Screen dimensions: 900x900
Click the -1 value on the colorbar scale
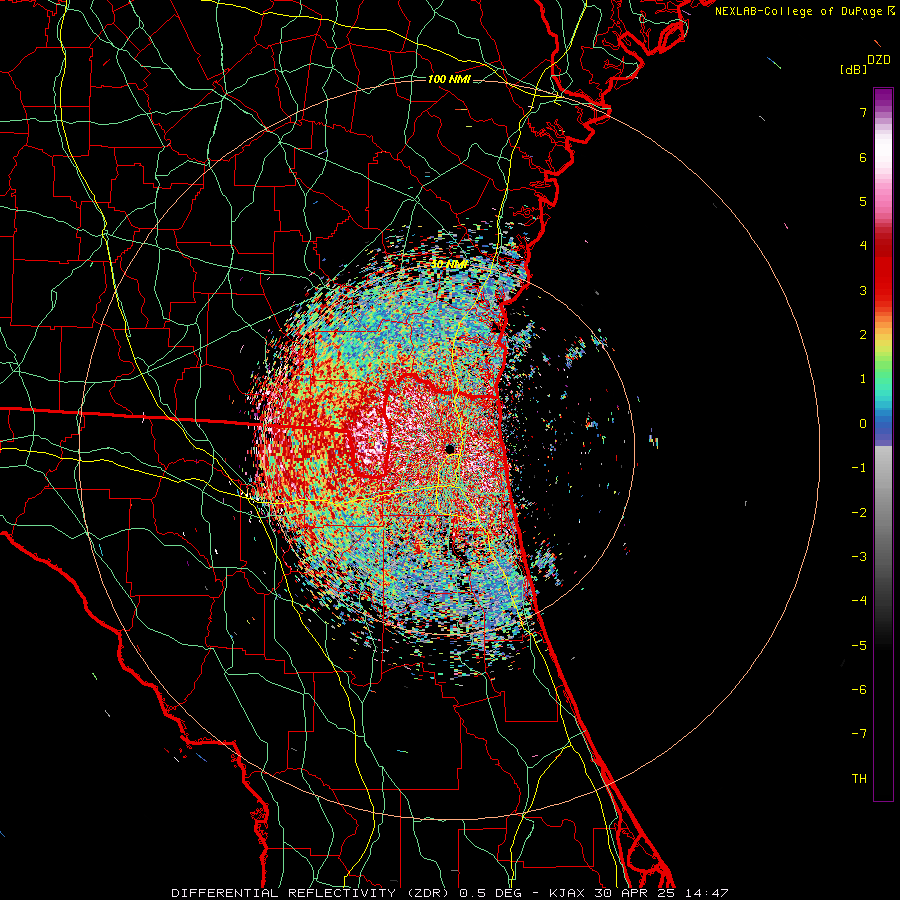[859, 468]
